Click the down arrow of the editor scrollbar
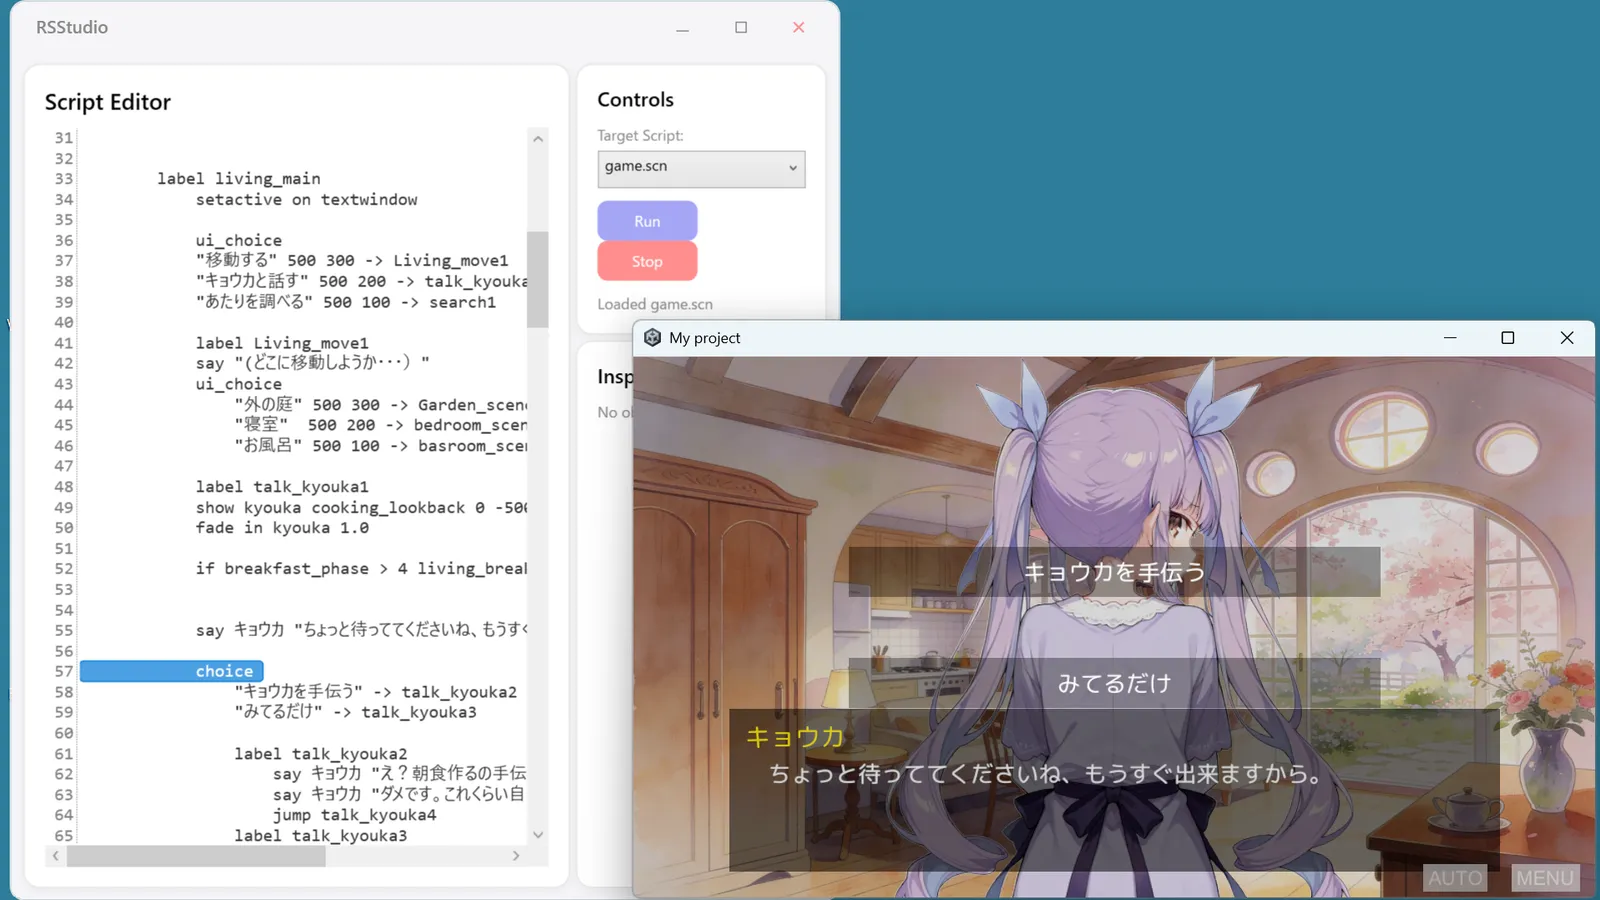The height and width of the screenshot is (900, 1600). (538, 834)
